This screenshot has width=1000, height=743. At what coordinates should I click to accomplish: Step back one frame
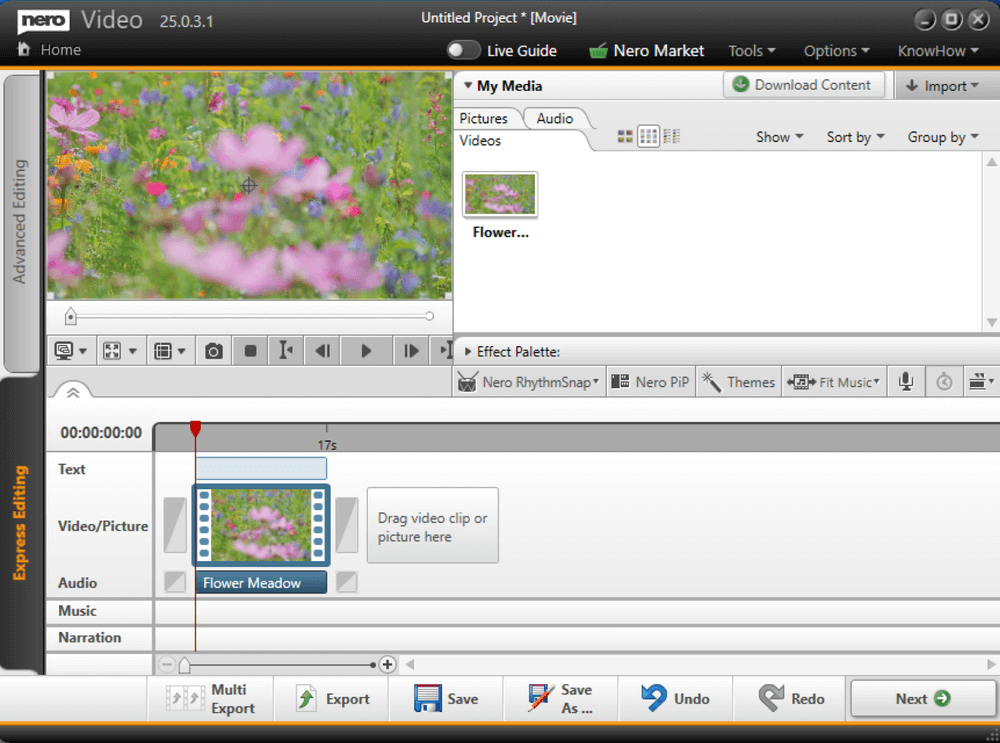point(323,350)
